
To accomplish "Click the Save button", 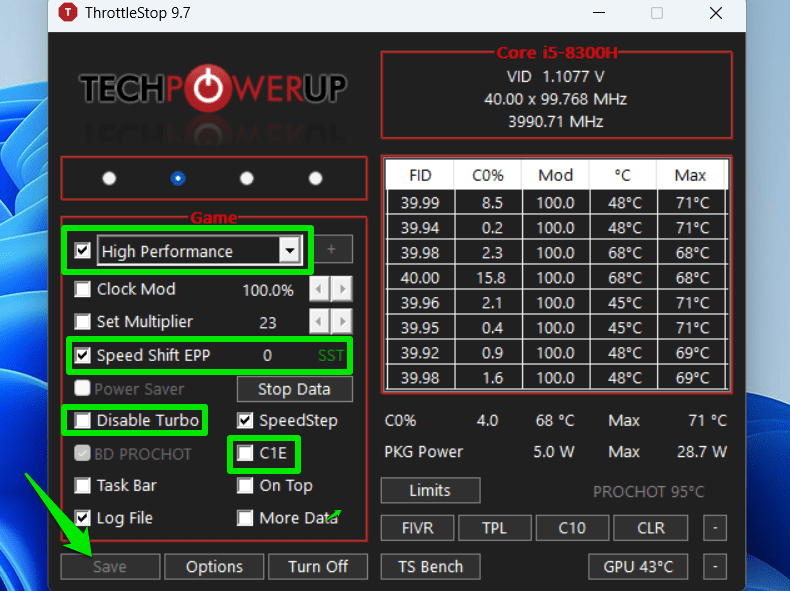I will click(110, 567).
